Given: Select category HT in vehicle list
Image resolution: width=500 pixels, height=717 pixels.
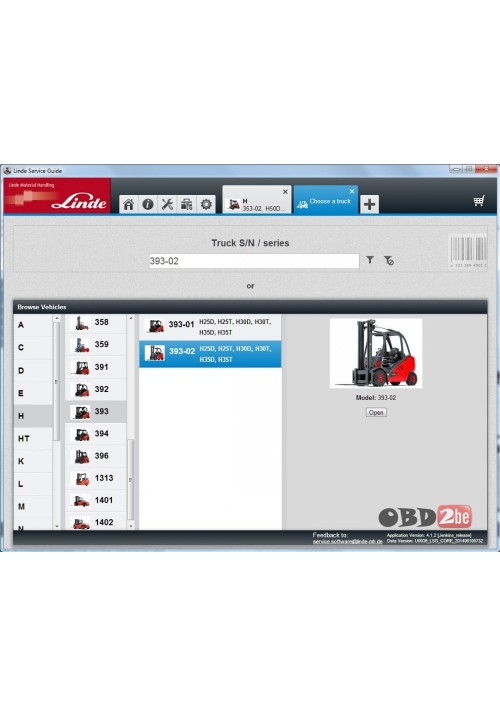Looking at the screenshot, I should [33, 439].
